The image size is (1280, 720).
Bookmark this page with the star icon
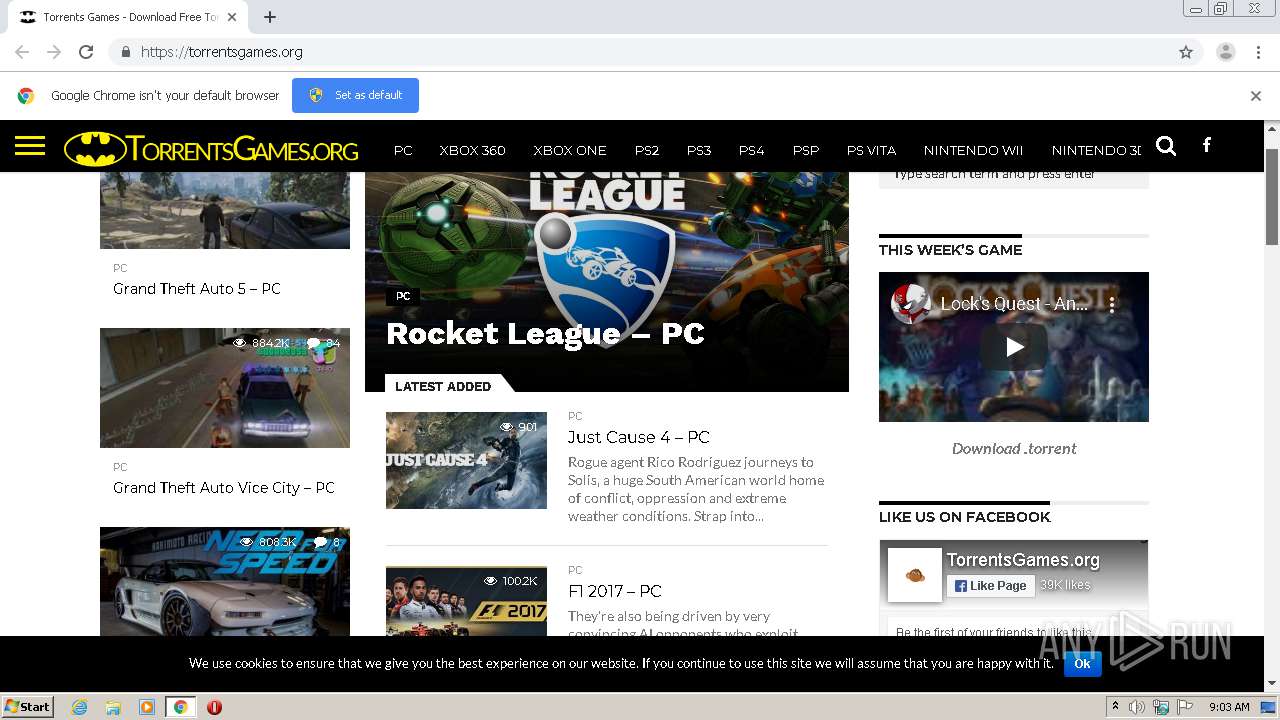click(x=1186, y=52)
